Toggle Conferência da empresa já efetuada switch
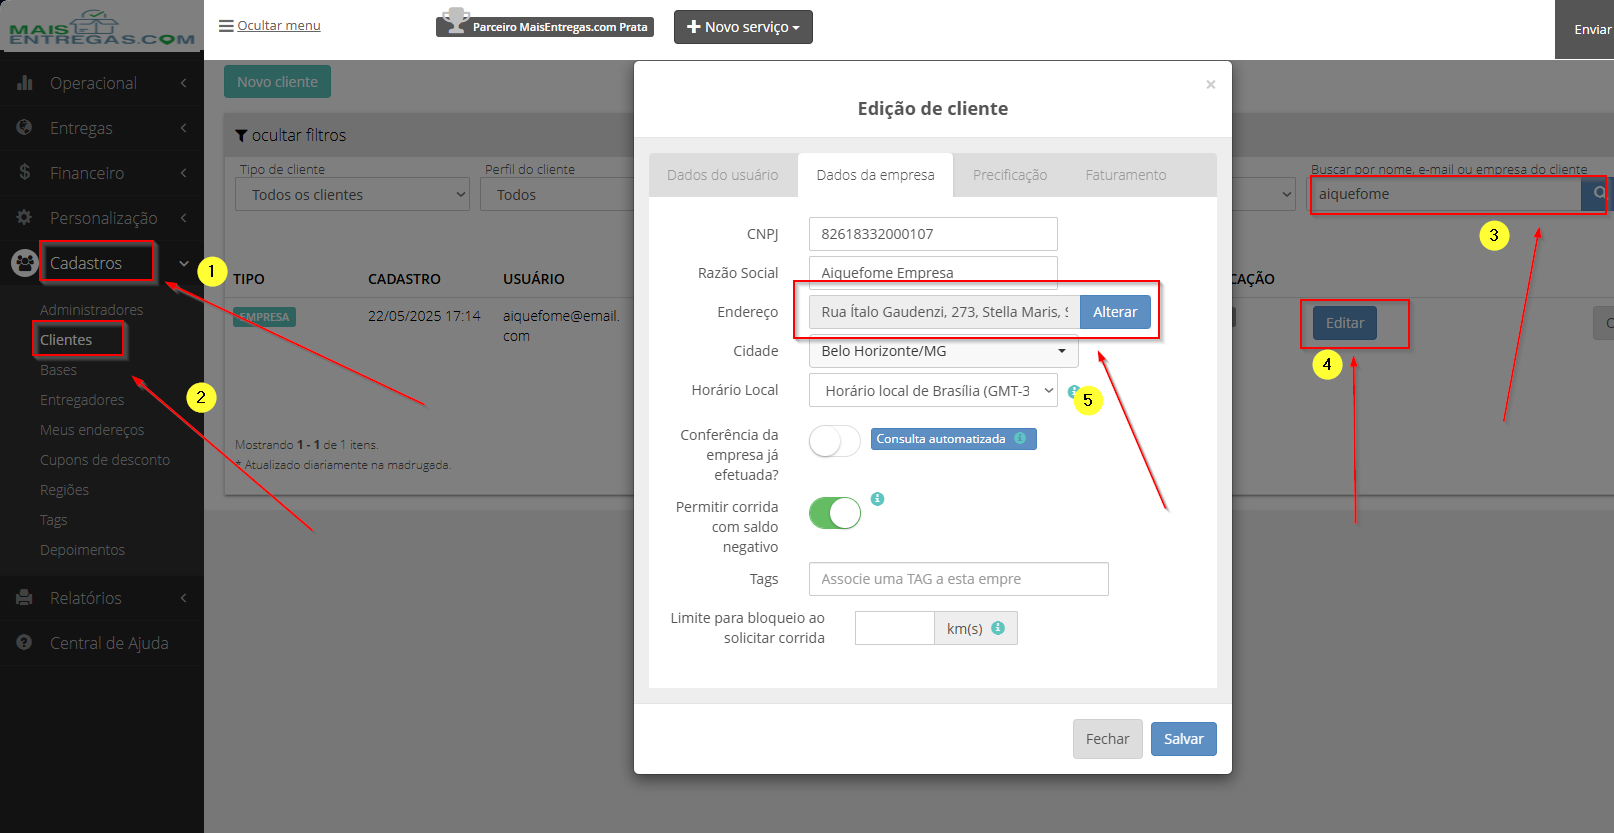This screenshot has height=833, width=1614. (835, 441)
